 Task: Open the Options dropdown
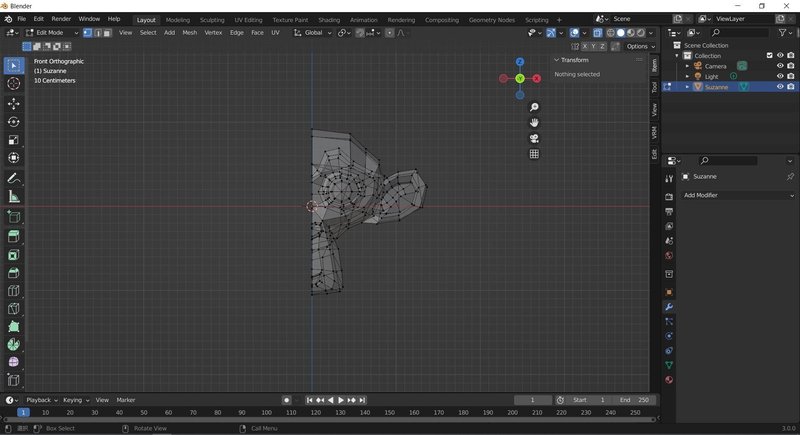(640, 46)
